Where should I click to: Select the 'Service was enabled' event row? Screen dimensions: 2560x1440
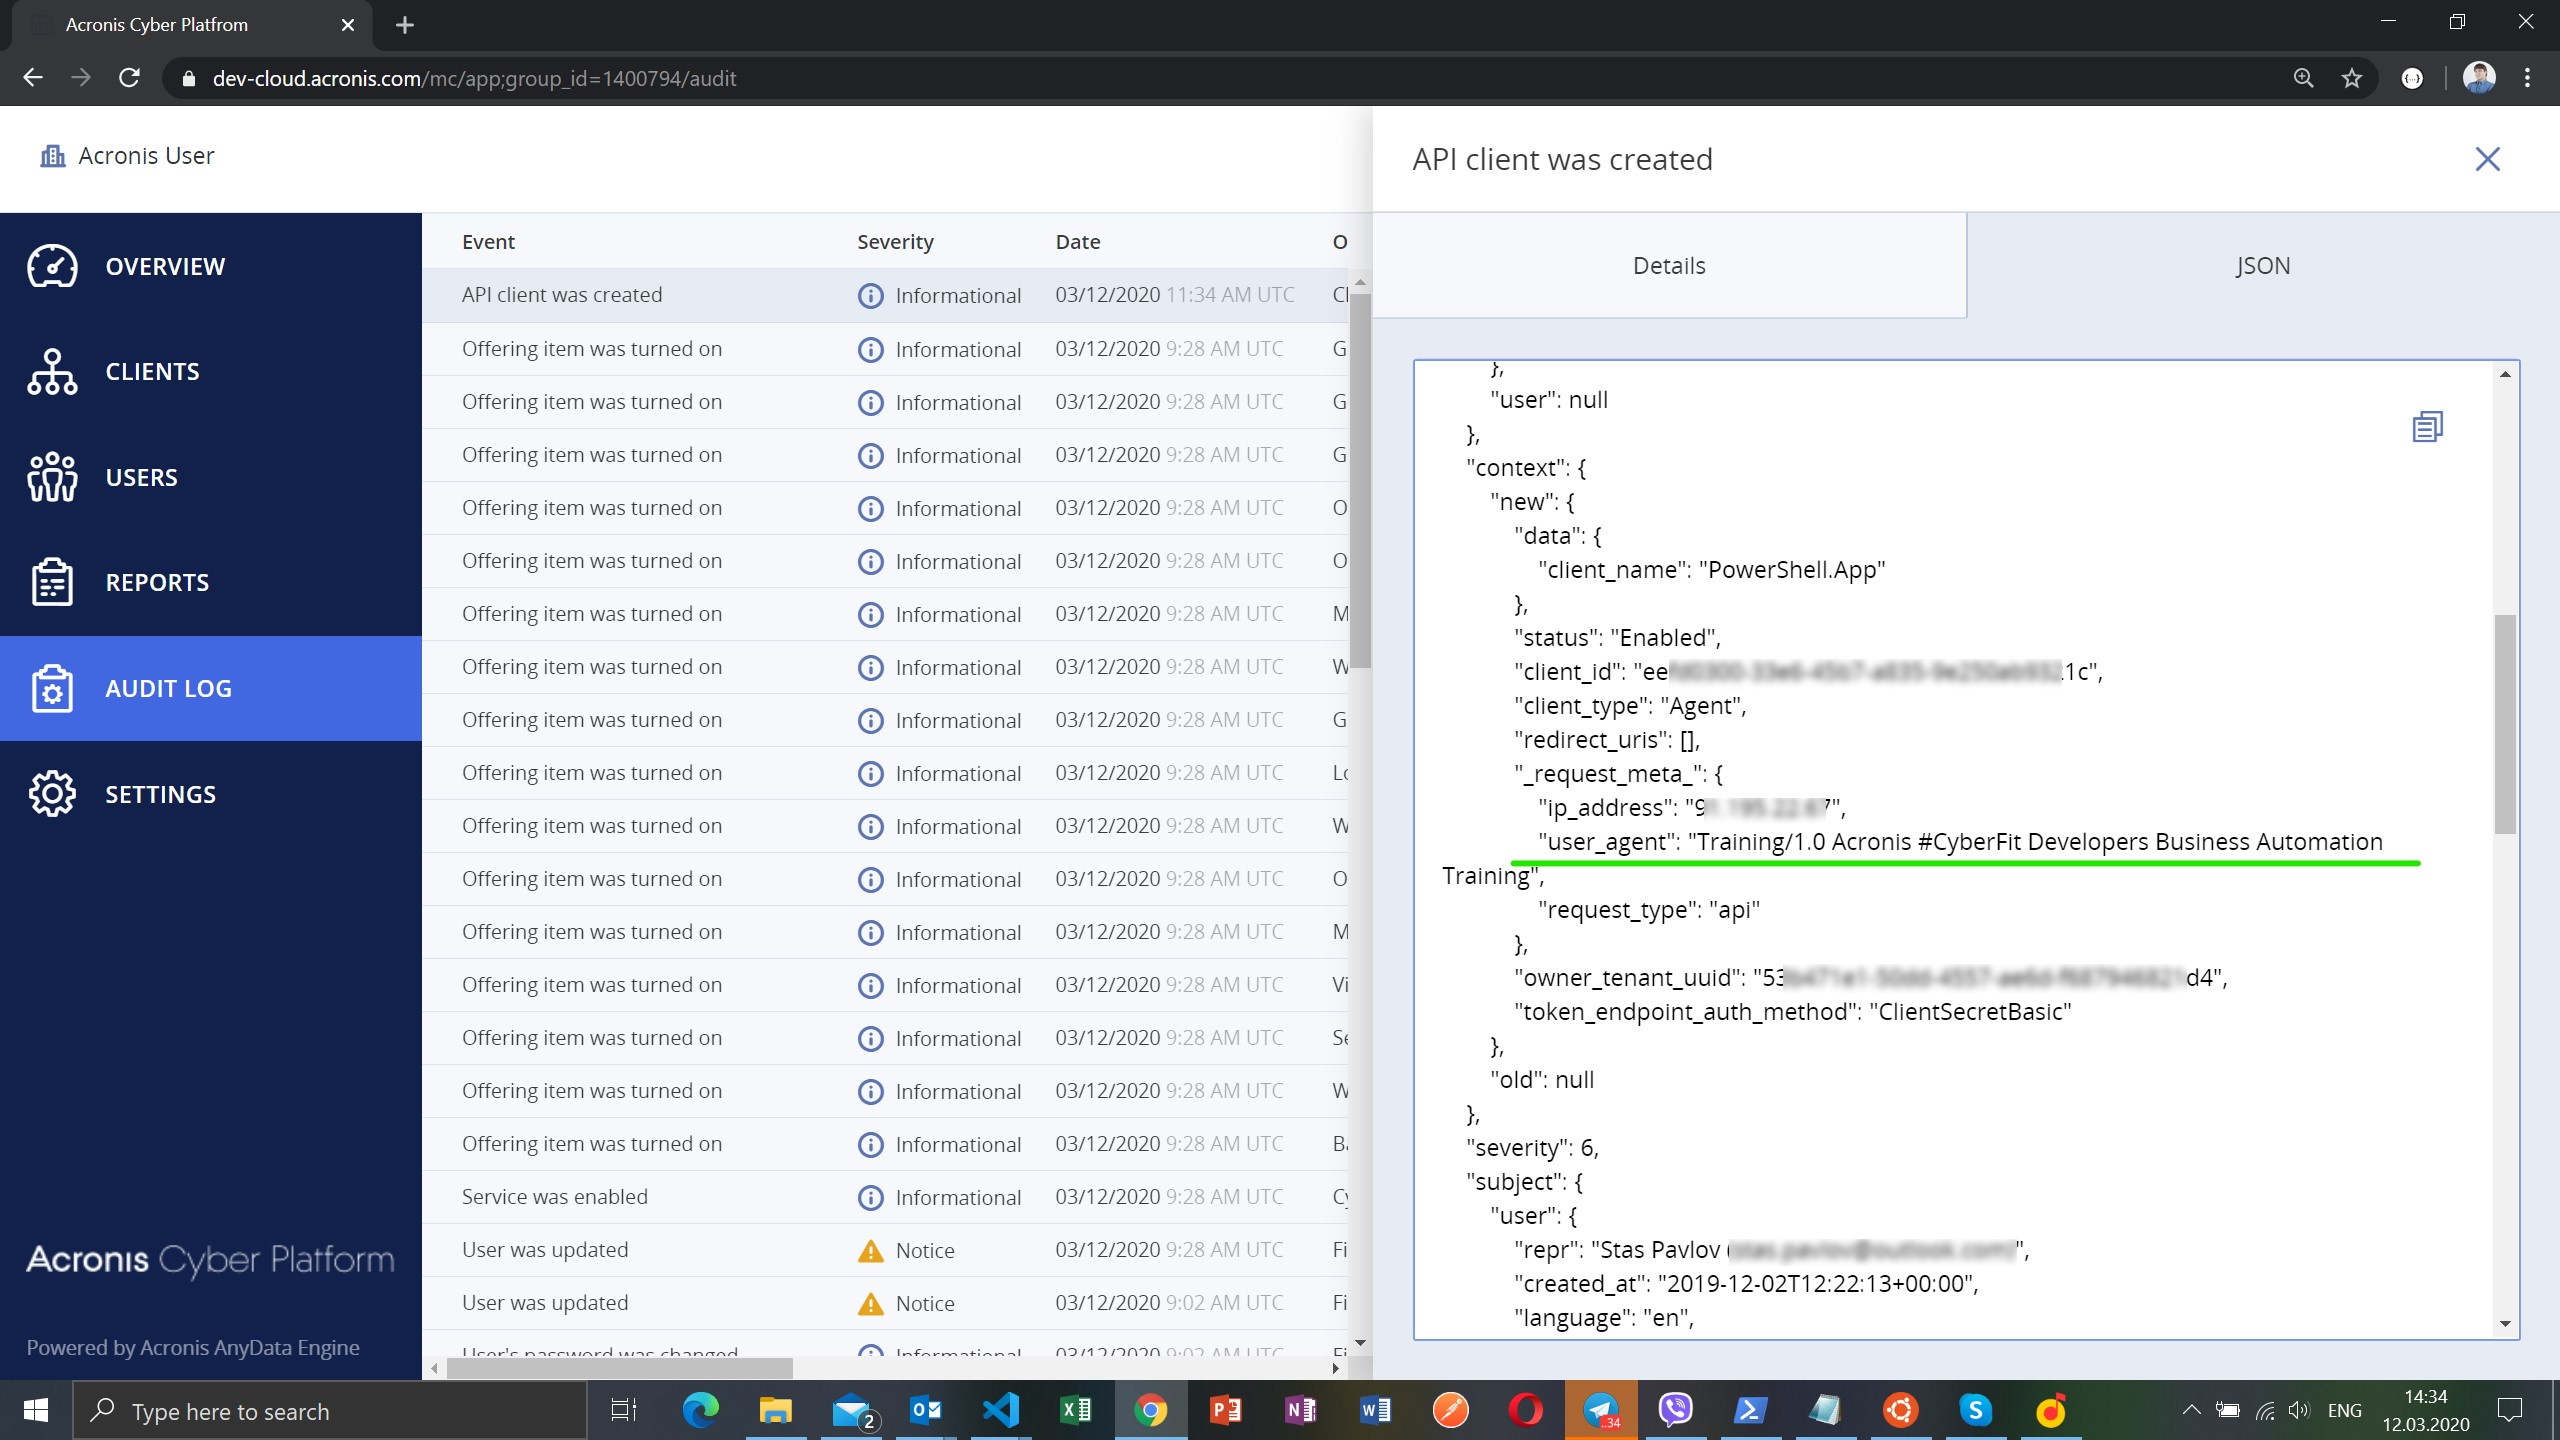tap(555, 1197)
